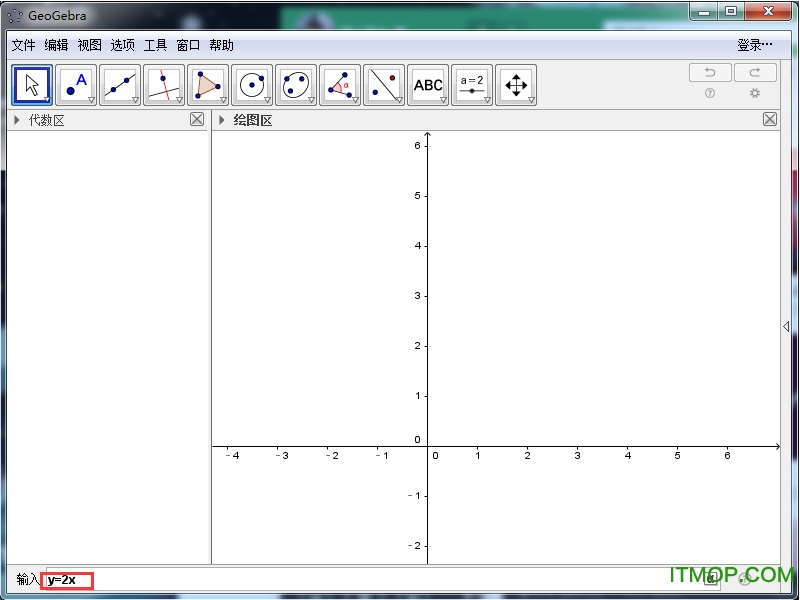Expand the 绘图区 panel disclosure triangle

pos(222,119)
